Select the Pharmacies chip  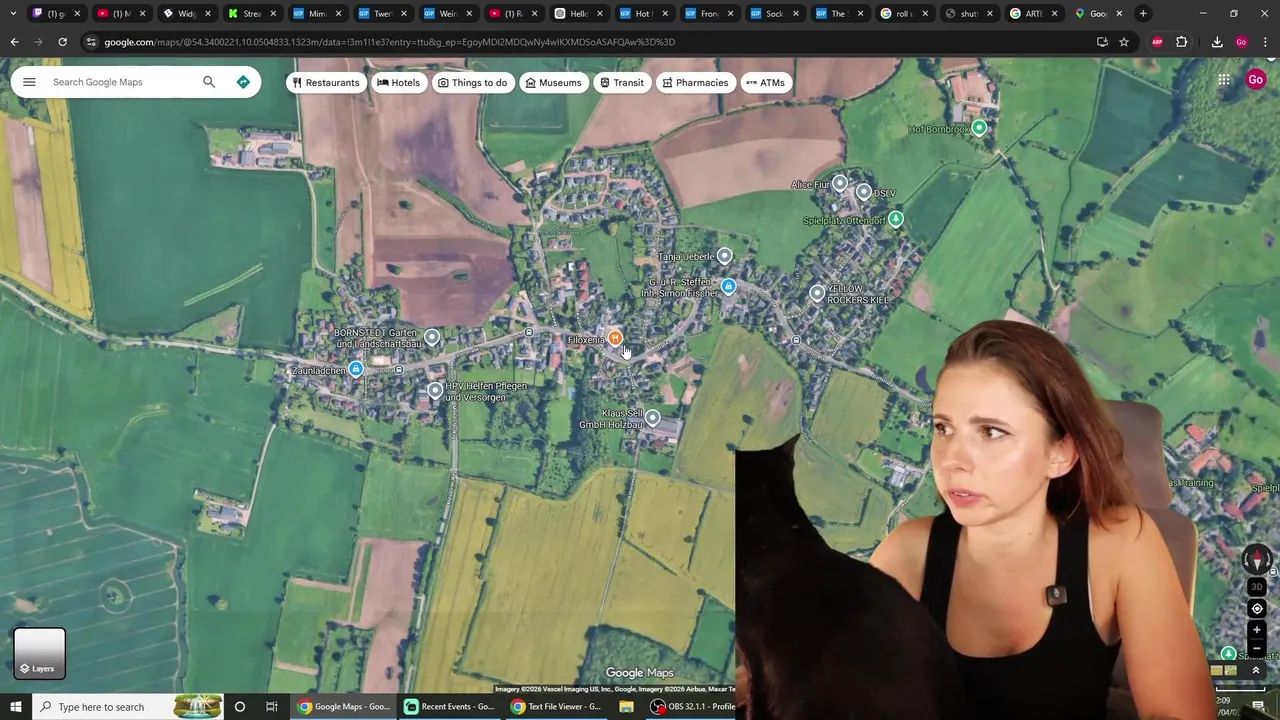click(x=695, y=83)
